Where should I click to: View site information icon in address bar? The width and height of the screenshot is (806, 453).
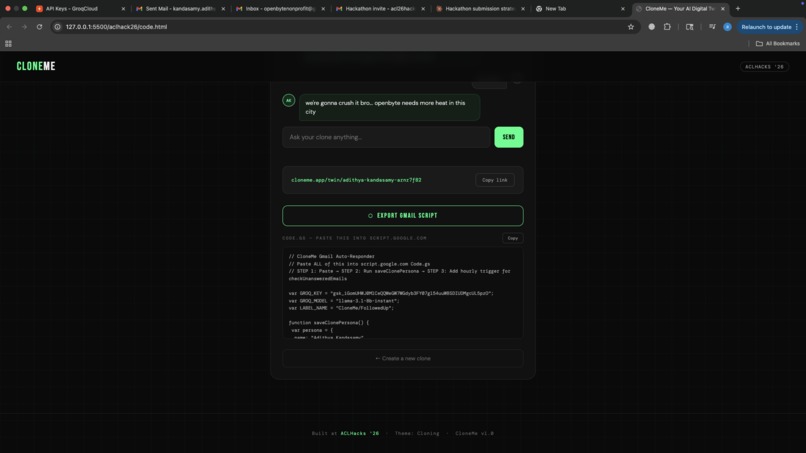click(x=58, y=27)
